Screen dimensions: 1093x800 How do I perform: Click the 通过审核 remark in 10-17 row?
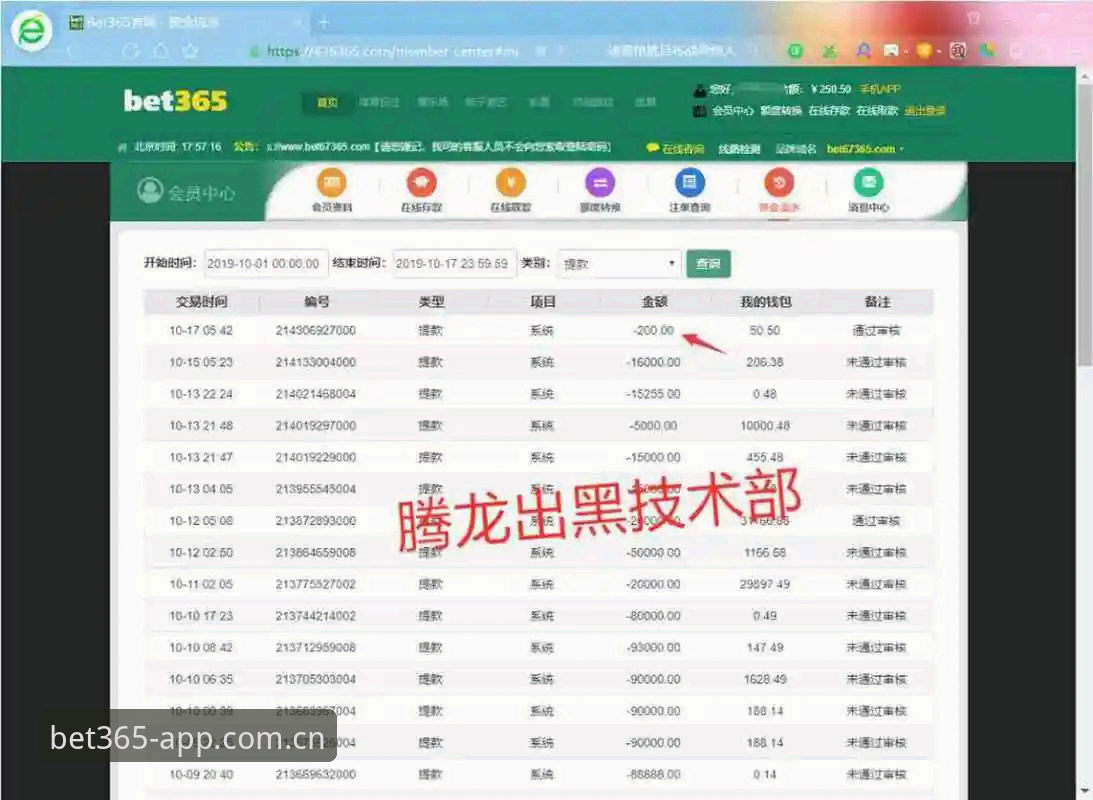click(x=876, y=330)
